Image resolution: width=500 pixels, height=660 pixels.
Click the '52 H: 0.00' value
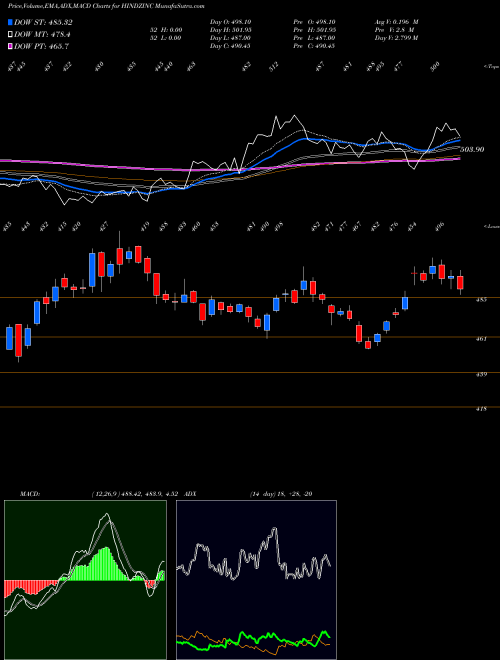(168, 30)
